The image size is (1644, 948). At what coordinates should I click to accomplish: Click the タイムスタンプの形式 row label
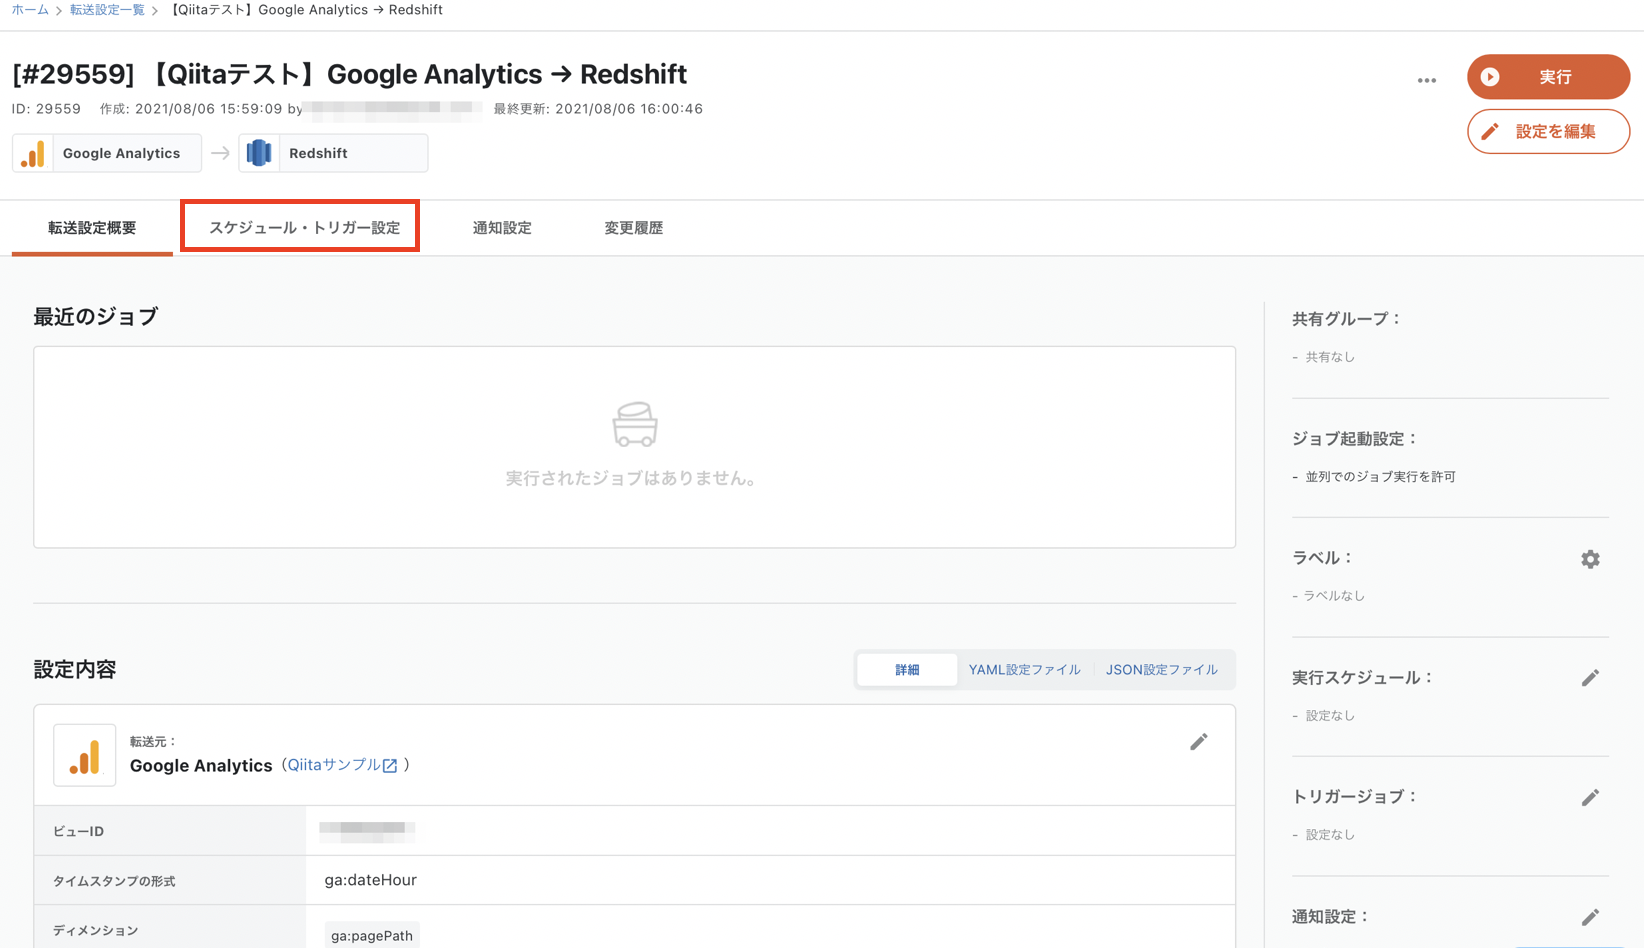tap(114, 881)
